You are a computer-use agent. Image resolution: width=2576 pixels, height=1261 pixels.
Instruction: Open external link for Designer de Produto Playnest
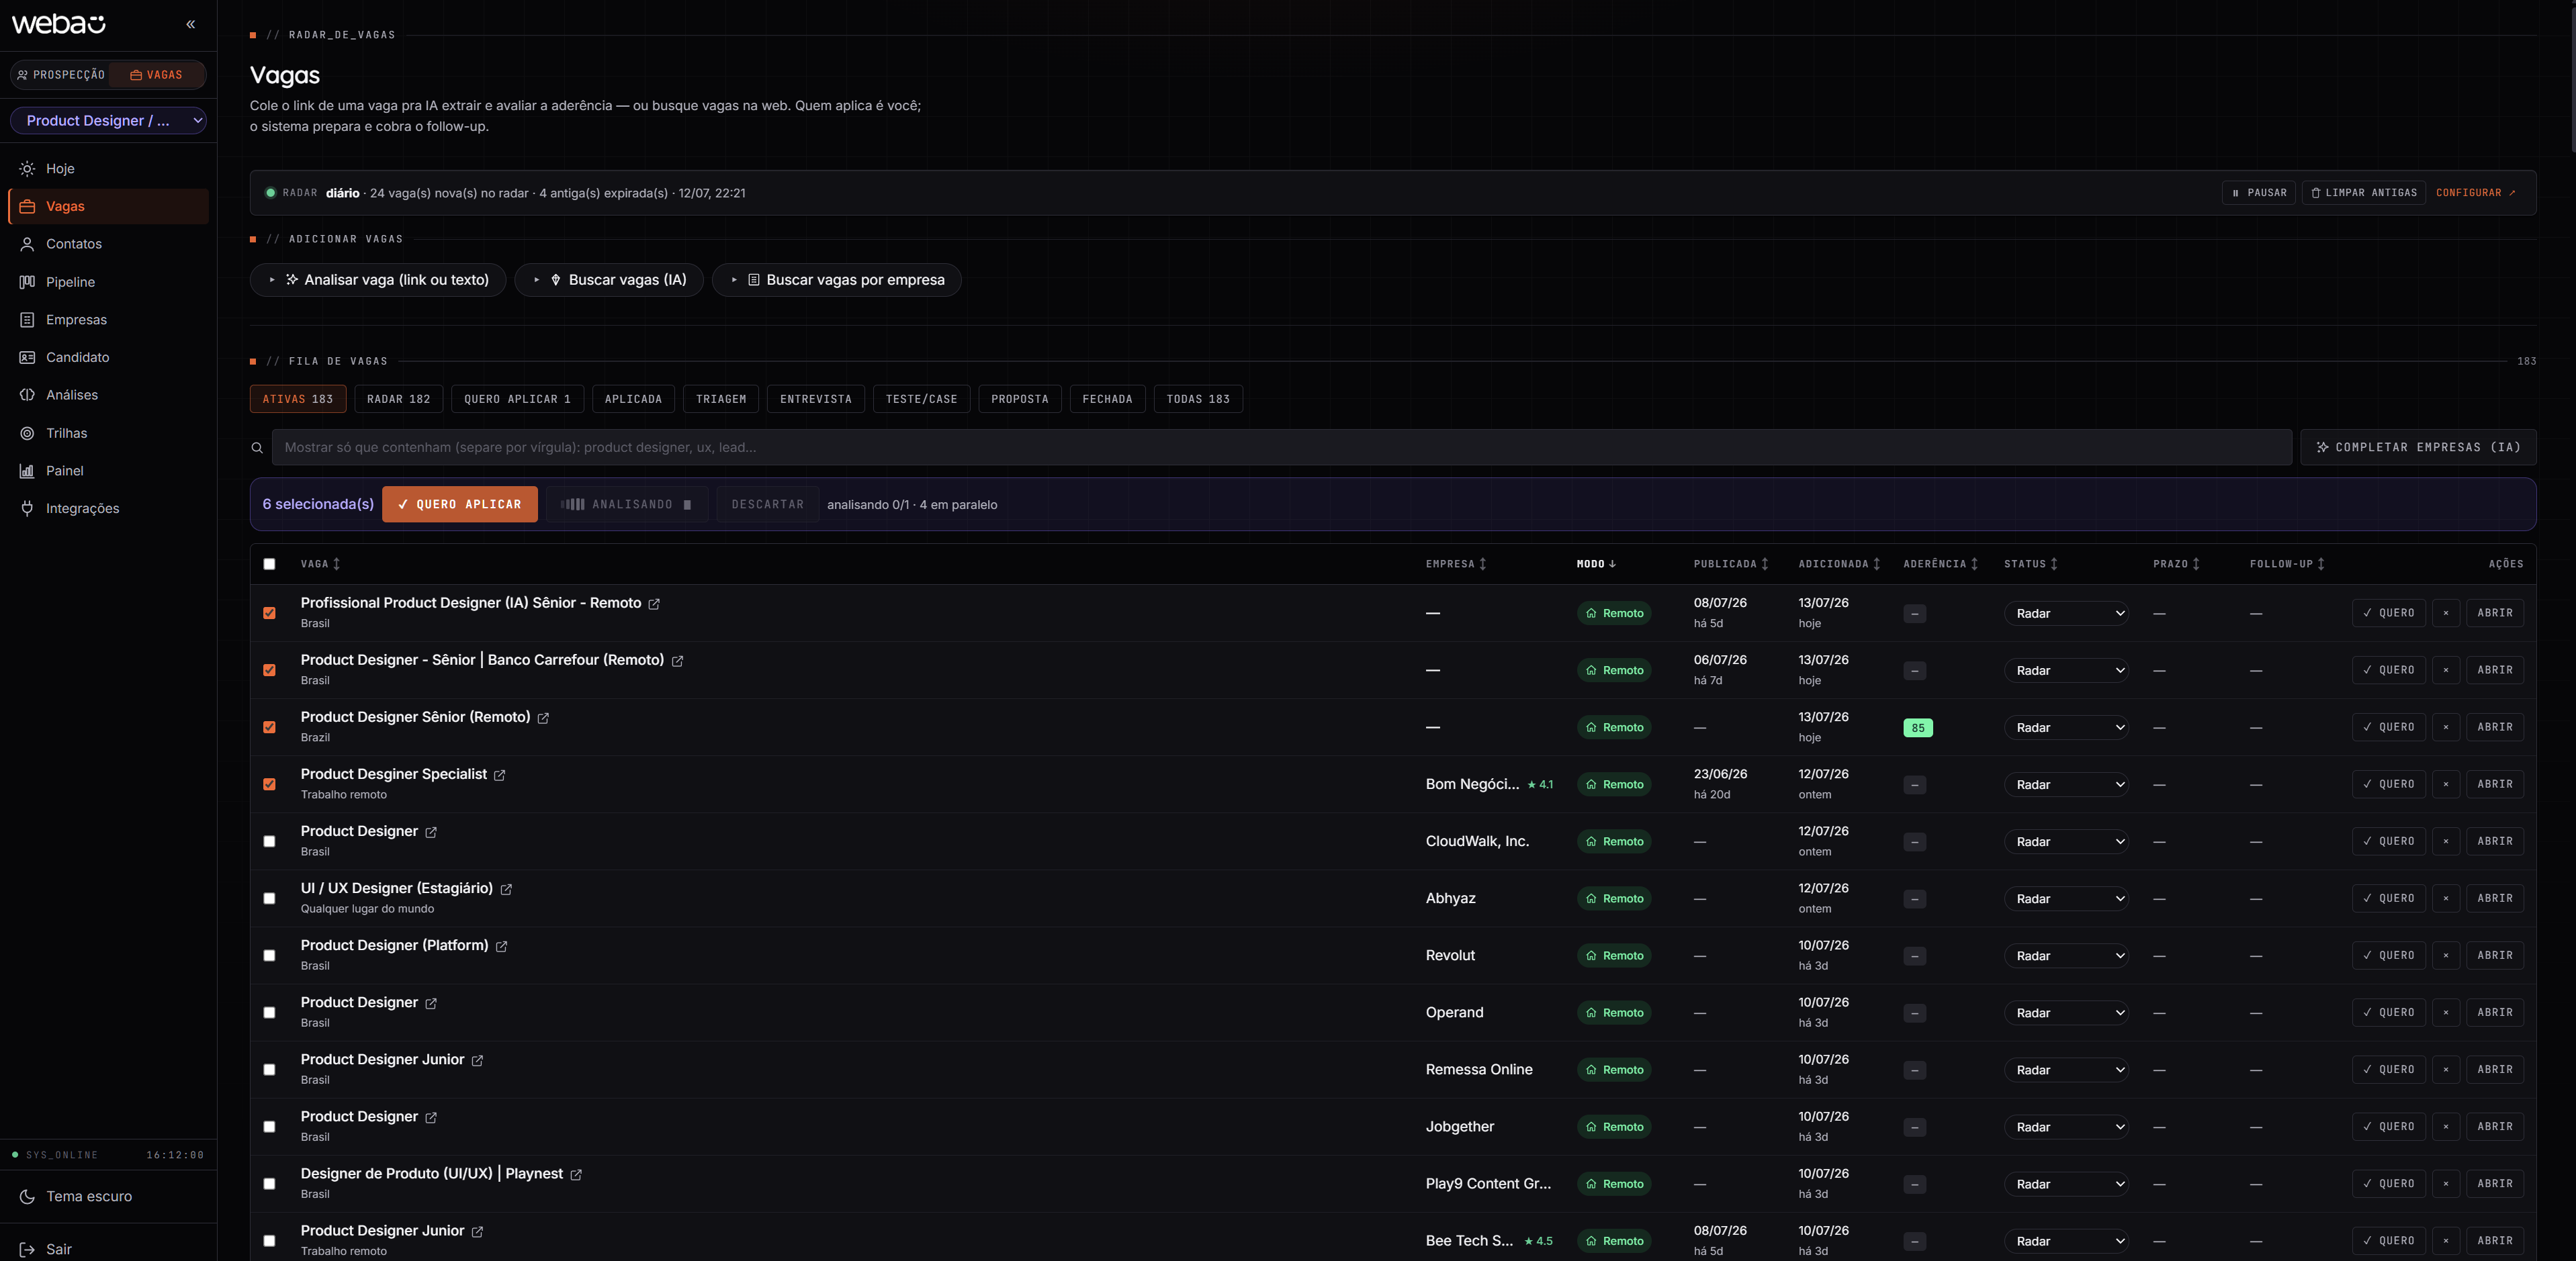click(x=576, y=1174)
